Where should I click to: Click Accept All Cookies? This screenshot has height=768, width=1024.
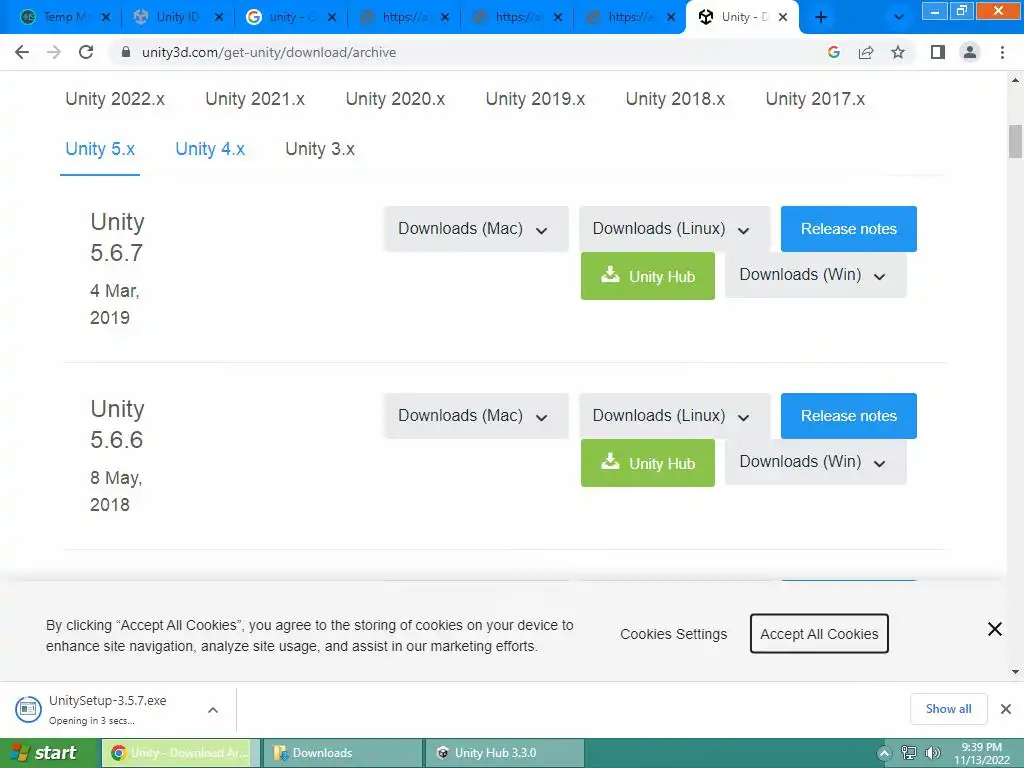[819, 633]
